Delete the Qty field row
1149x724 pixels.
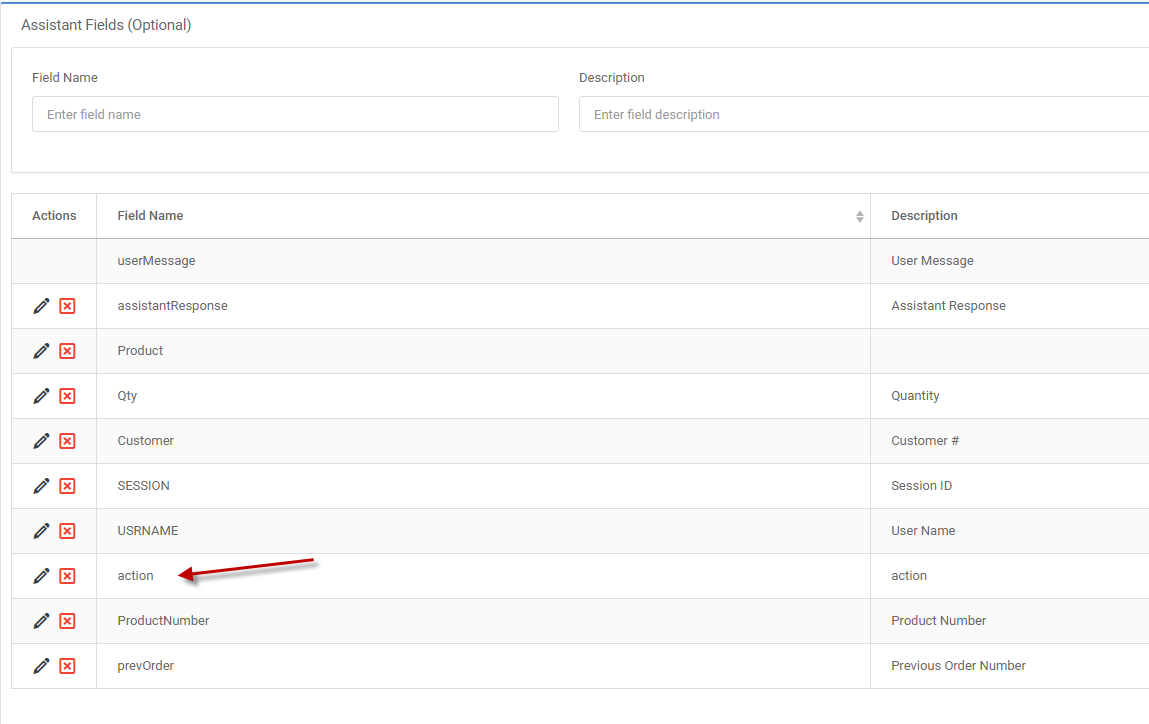tap(67, 396)
